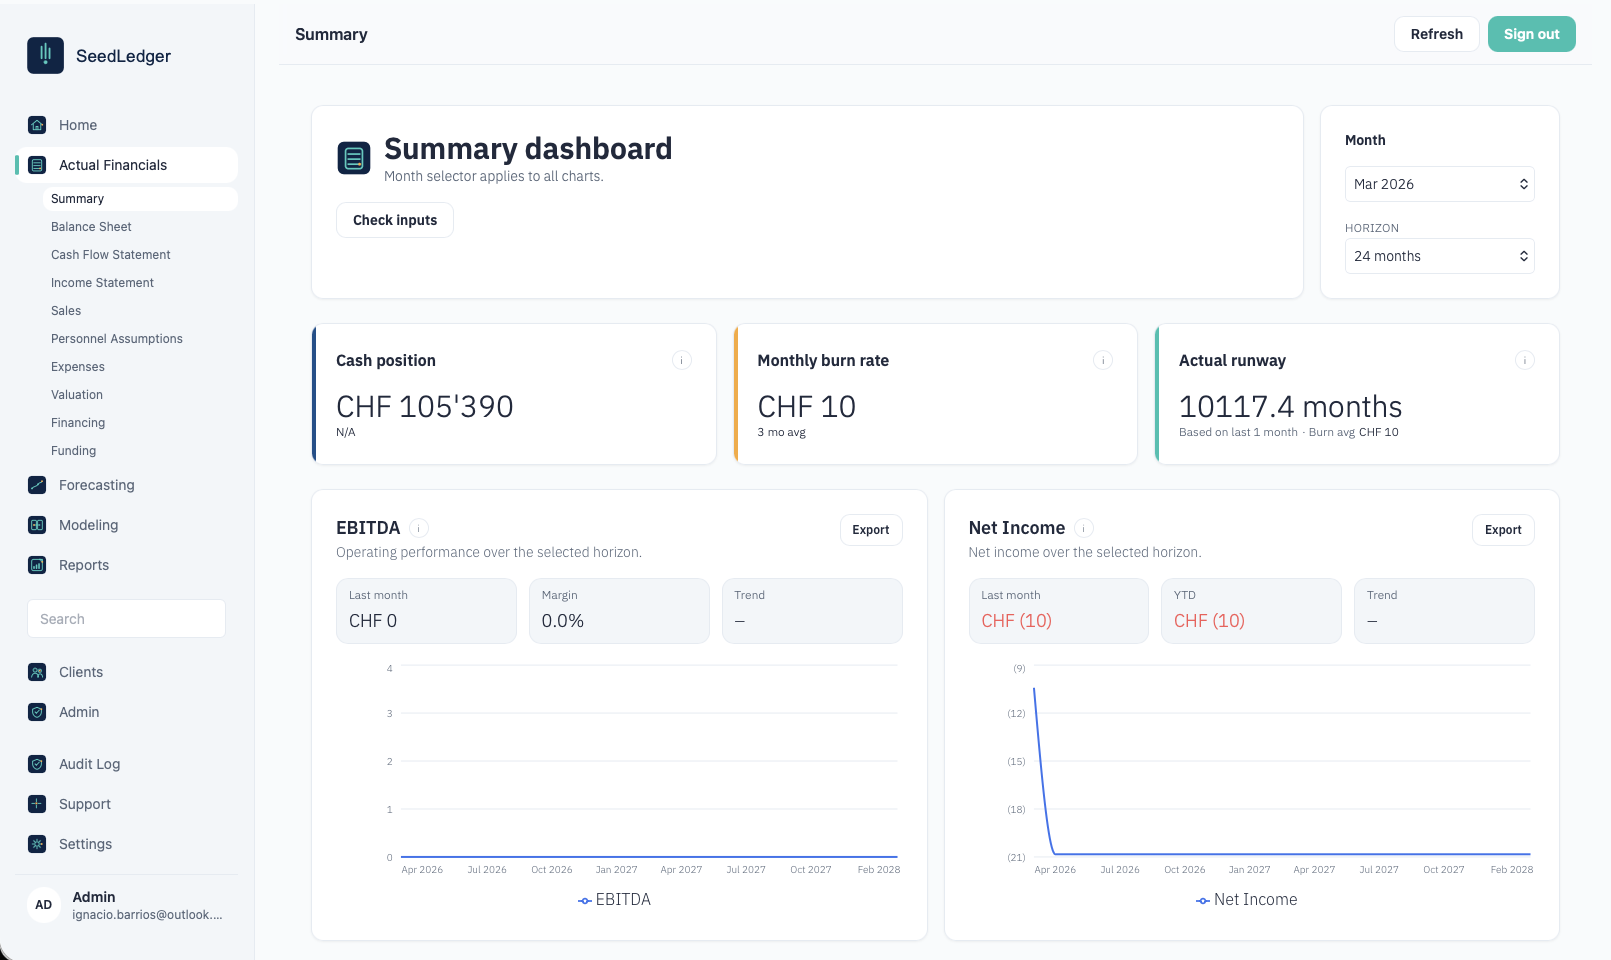Open Audit Log page
This screenshot has height=960, width=1611.
coord(127,764)
